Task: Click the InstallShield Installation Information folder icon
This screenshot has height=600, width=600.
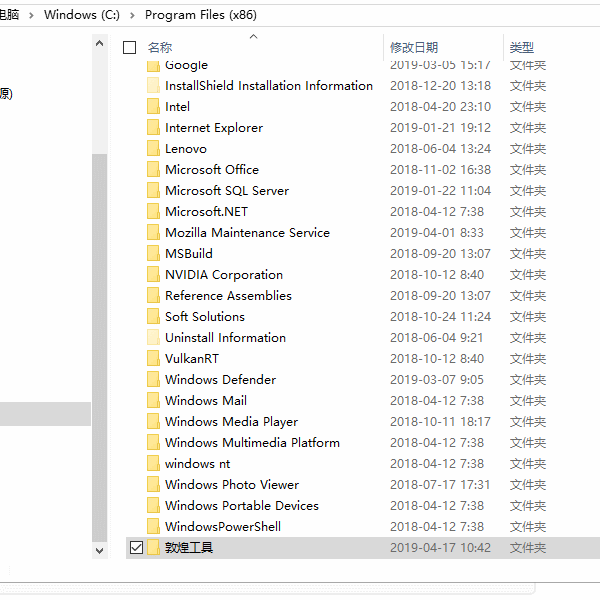Action: 153,85
